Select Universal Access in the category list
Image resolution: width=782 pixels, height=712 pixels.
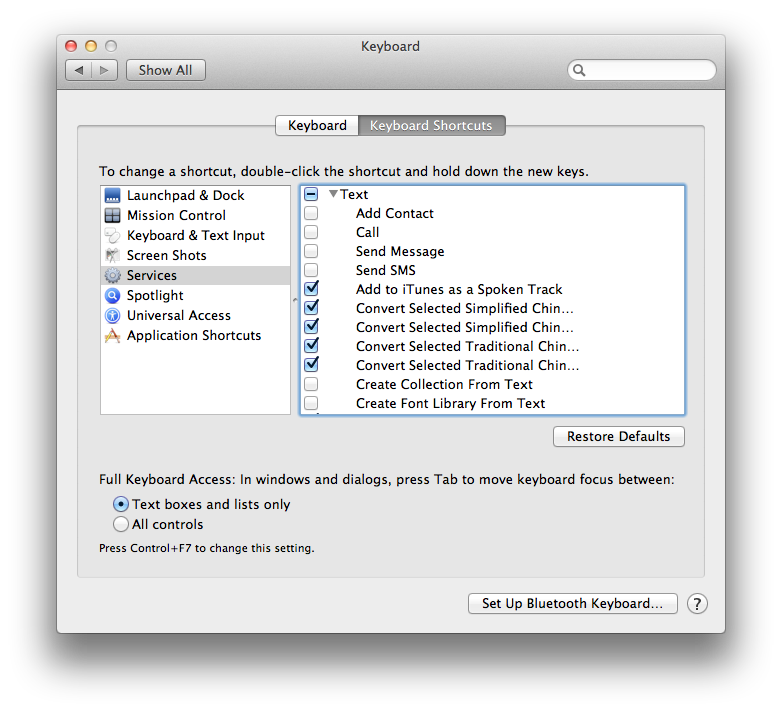click(x=196, y=316)
